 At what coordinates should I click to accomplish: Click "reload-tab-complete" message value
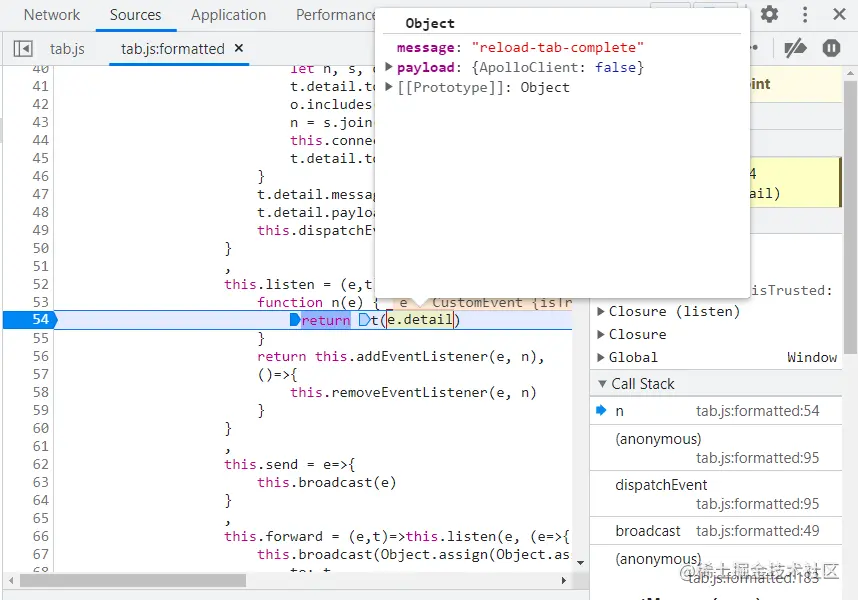pos(558,48)
